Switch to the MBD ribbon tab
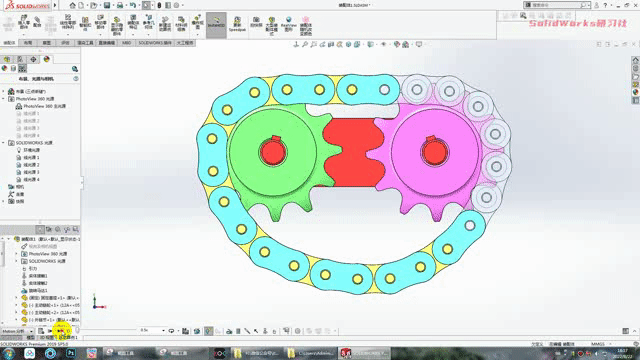Image resolution: width=640 pixels, height=360 pixels. coord(127,43)
